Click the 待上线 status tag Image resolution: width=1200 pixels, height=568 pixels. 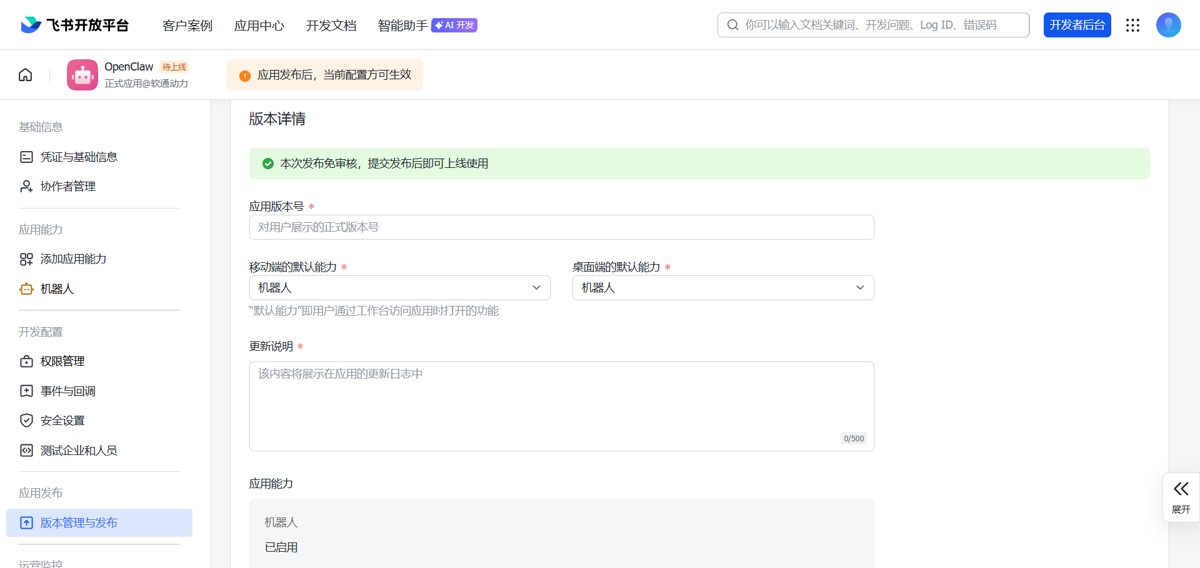click(174, 67)
